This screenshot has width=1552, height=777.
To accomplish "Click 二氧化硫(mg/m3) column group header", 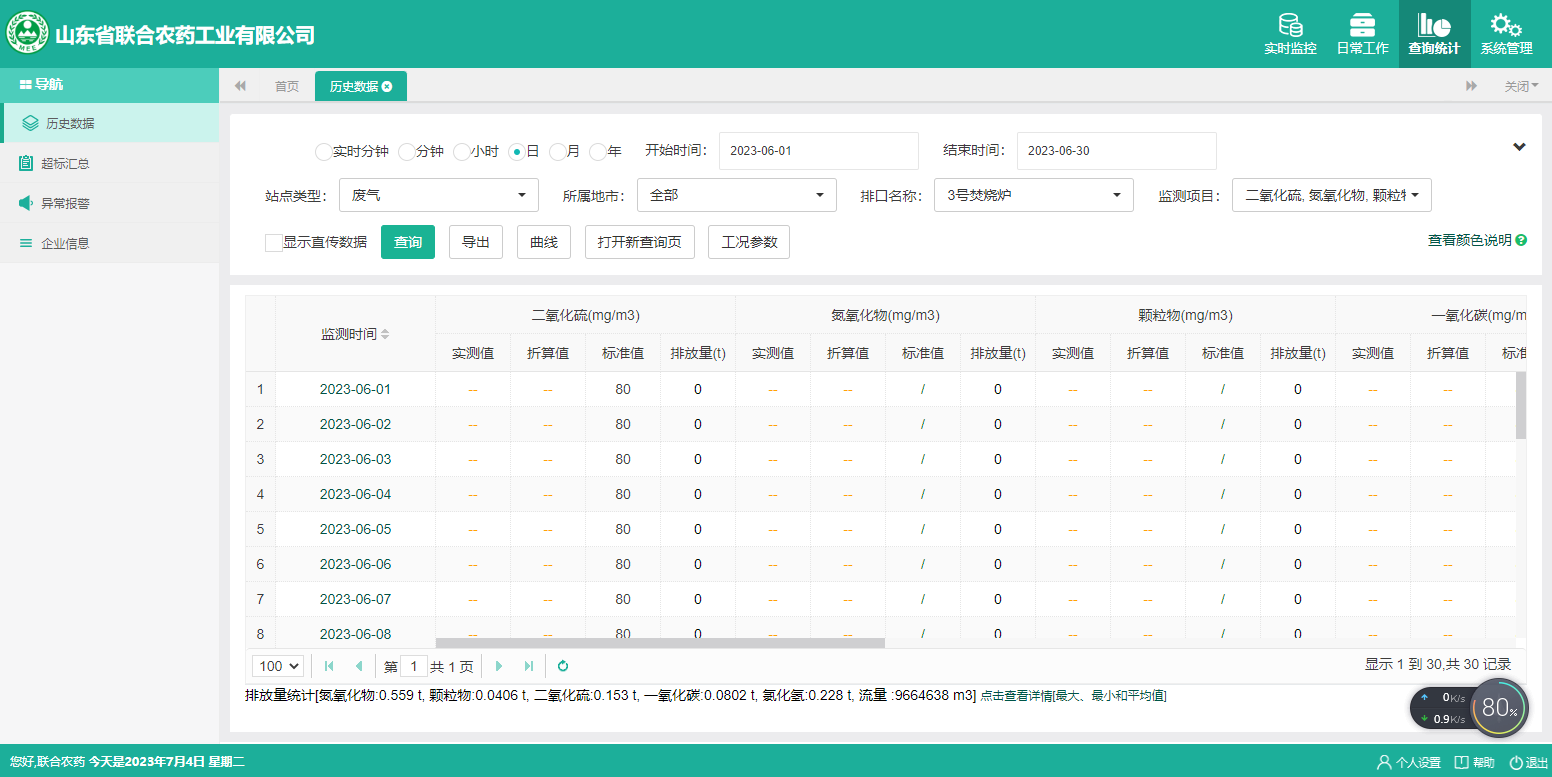I will [x=585, y=315].
